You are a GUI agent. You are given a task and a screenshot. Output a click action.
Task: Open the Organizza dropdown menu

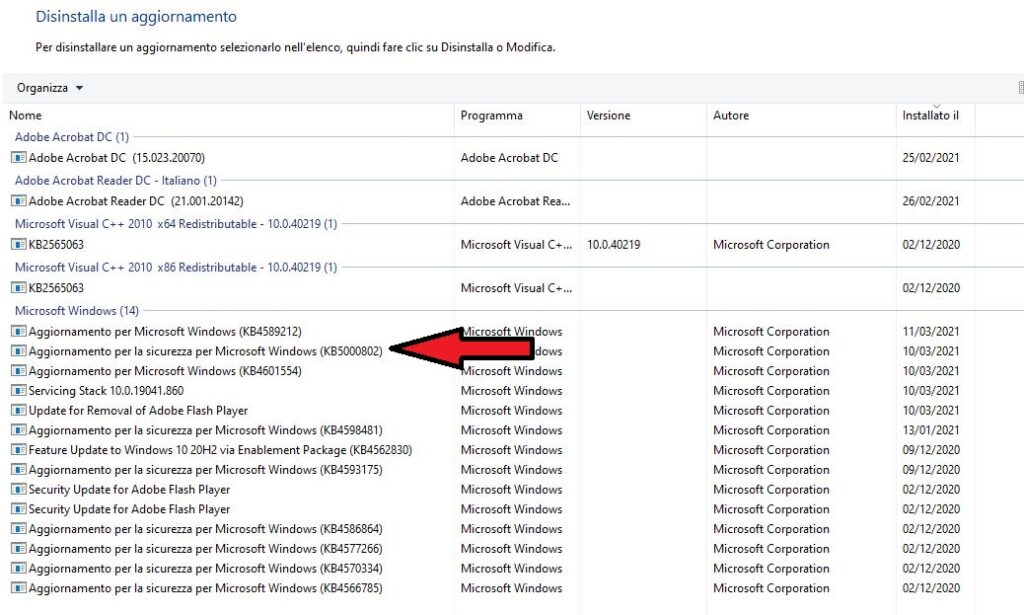(x=50, y=88)
